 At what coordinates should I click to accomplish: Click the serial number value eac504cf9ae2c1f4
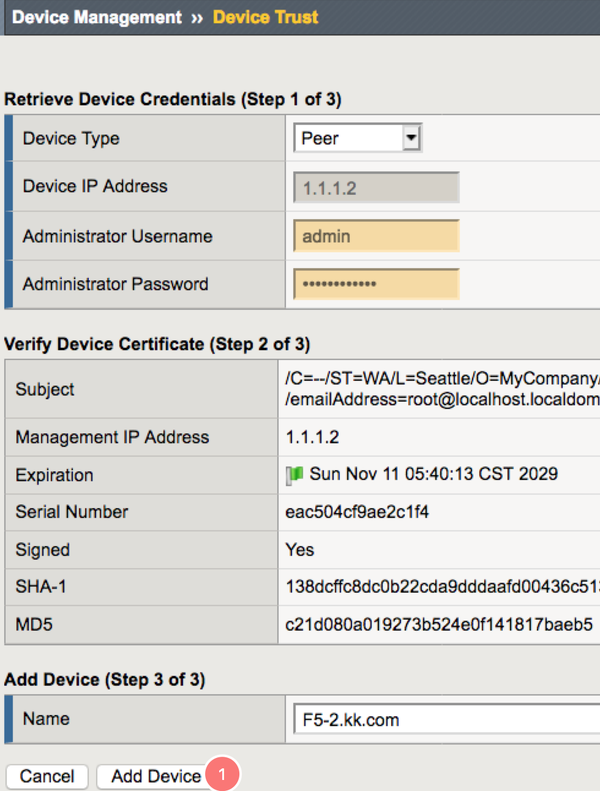[357, 512]
